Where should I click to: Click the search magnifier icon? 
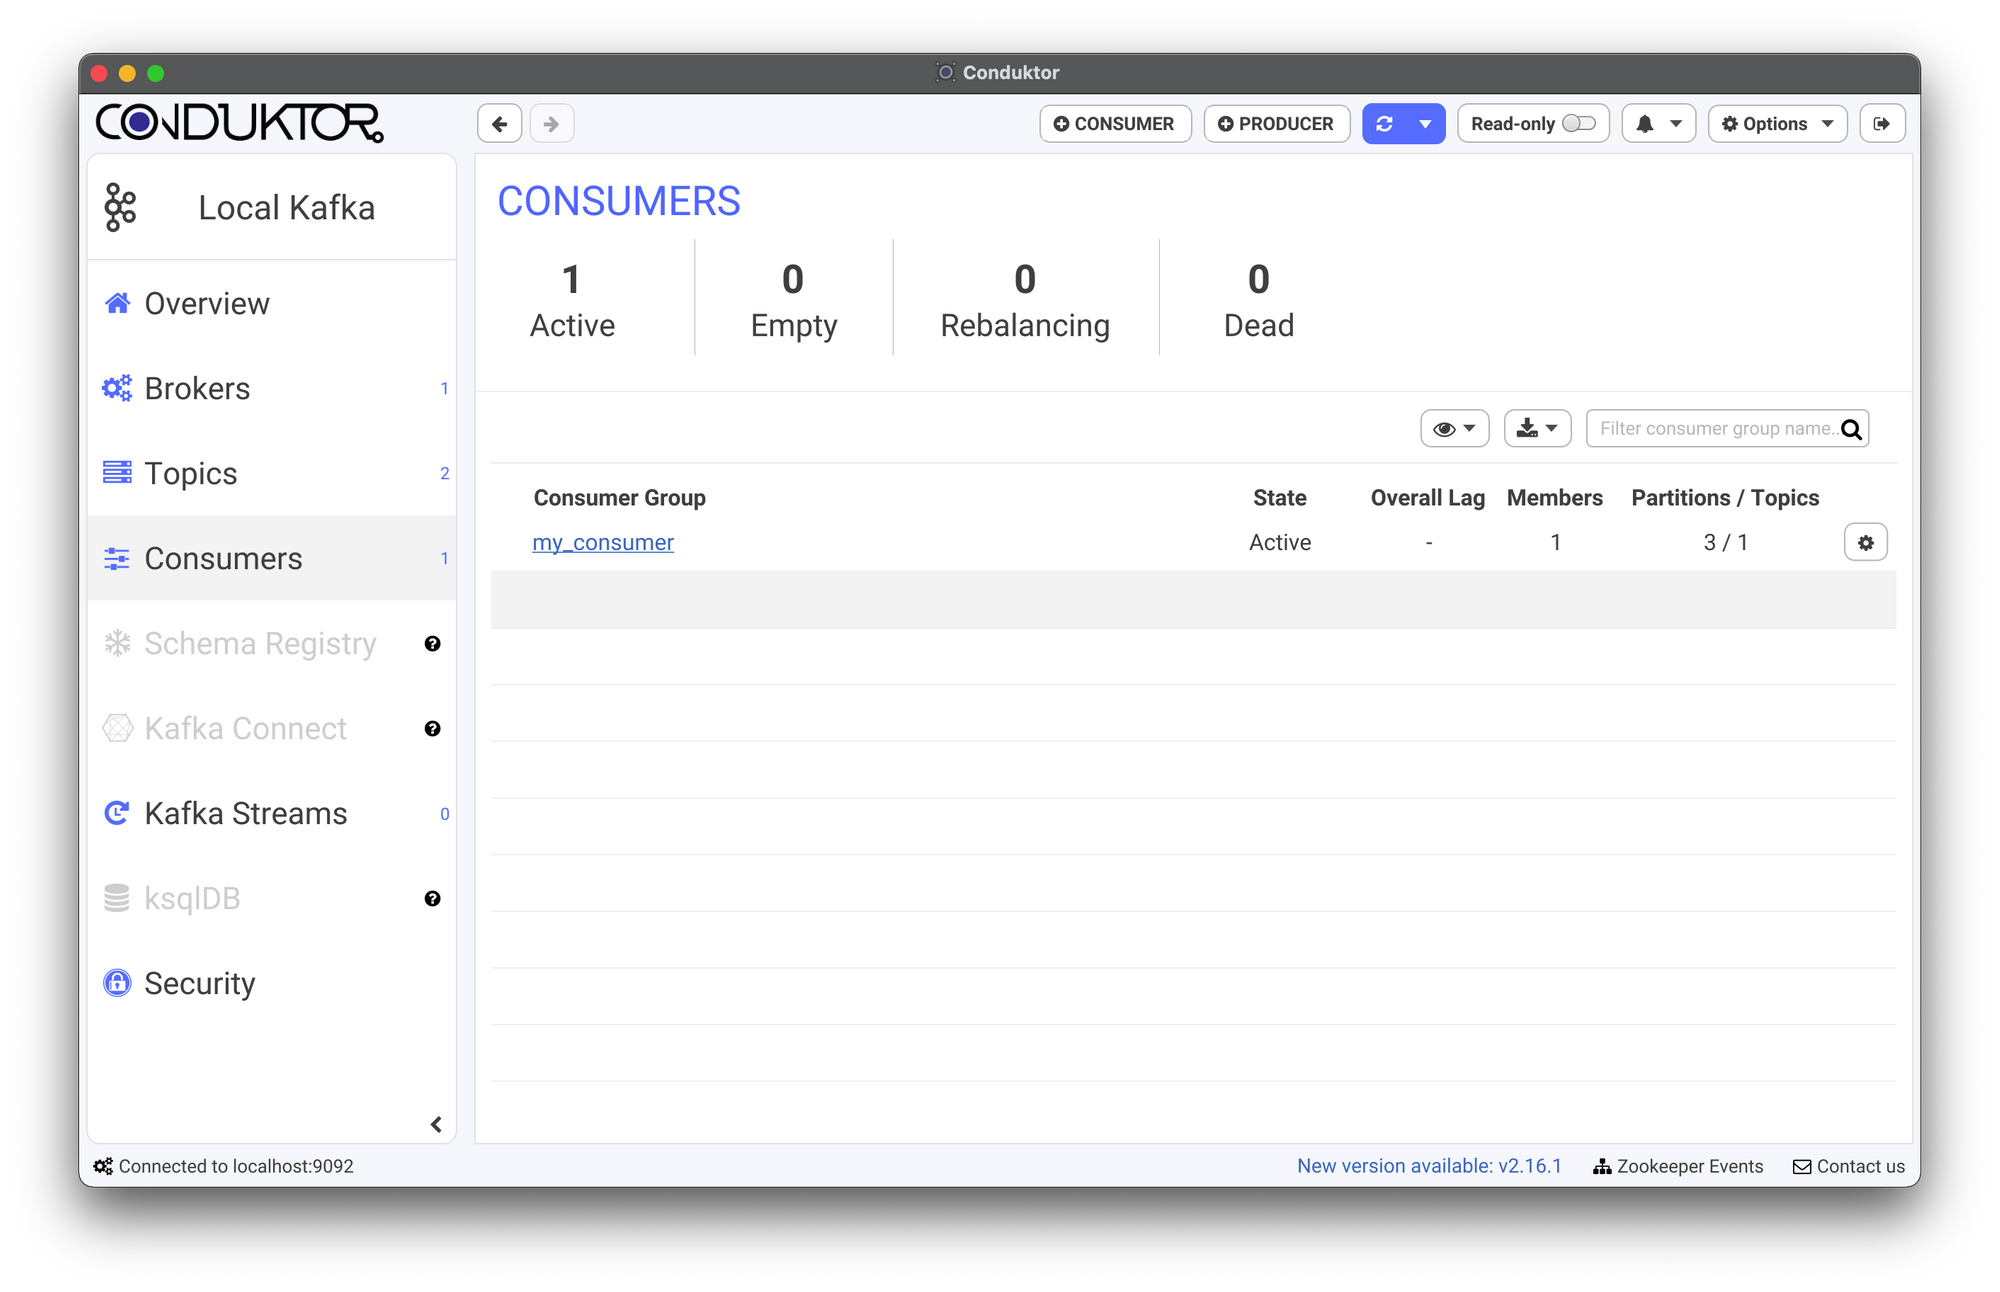click(x=1851, y=429)
